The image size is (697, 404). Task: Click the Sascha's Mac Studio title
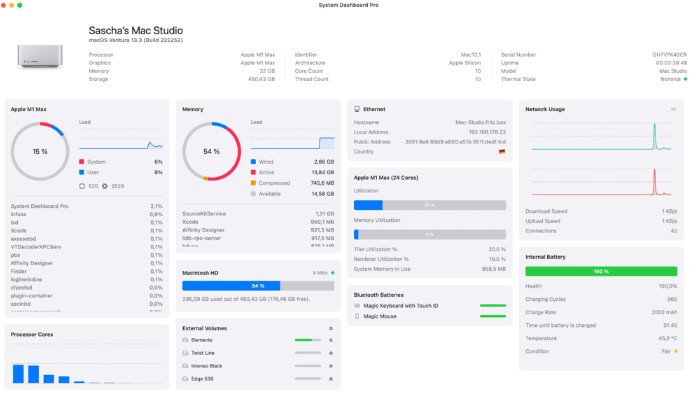click(x=136, y=30)
